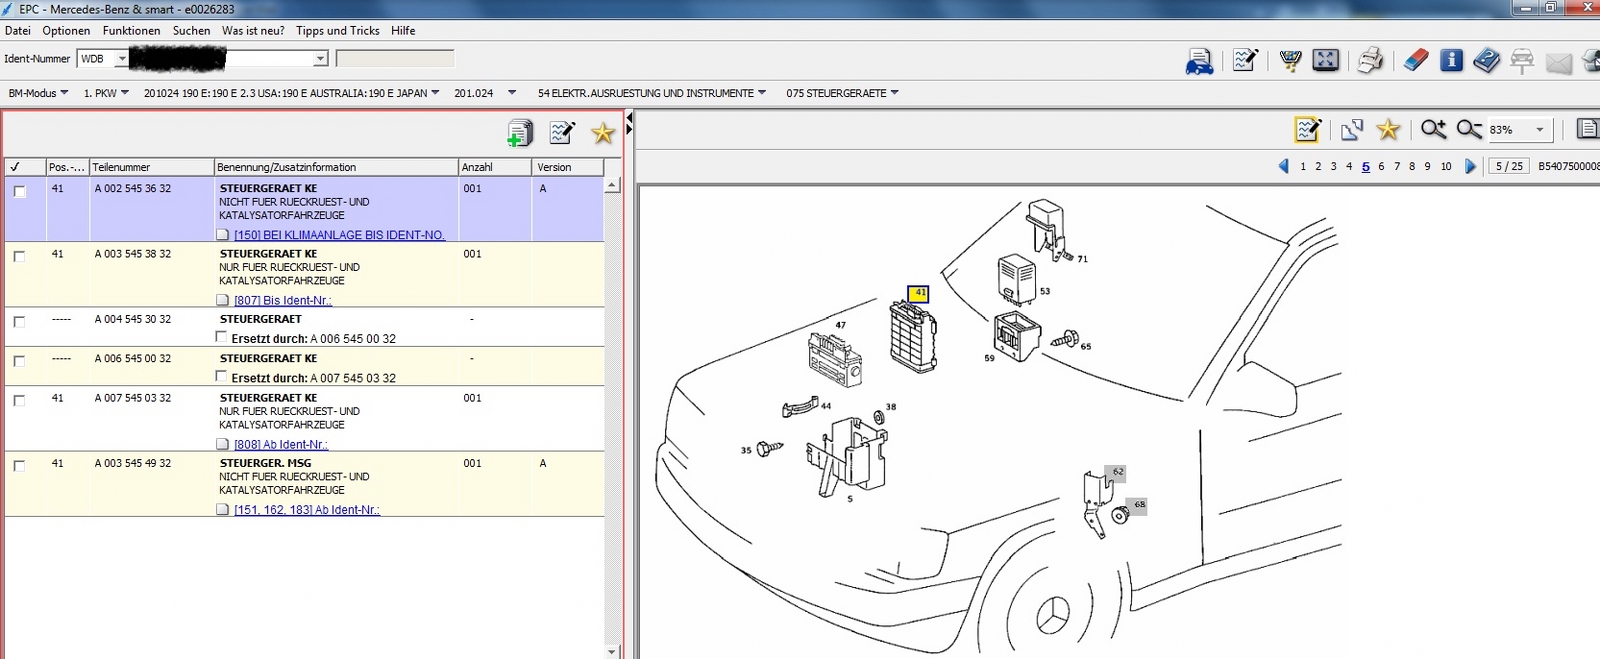Click favorites star above the diagram

point(1388,129)
